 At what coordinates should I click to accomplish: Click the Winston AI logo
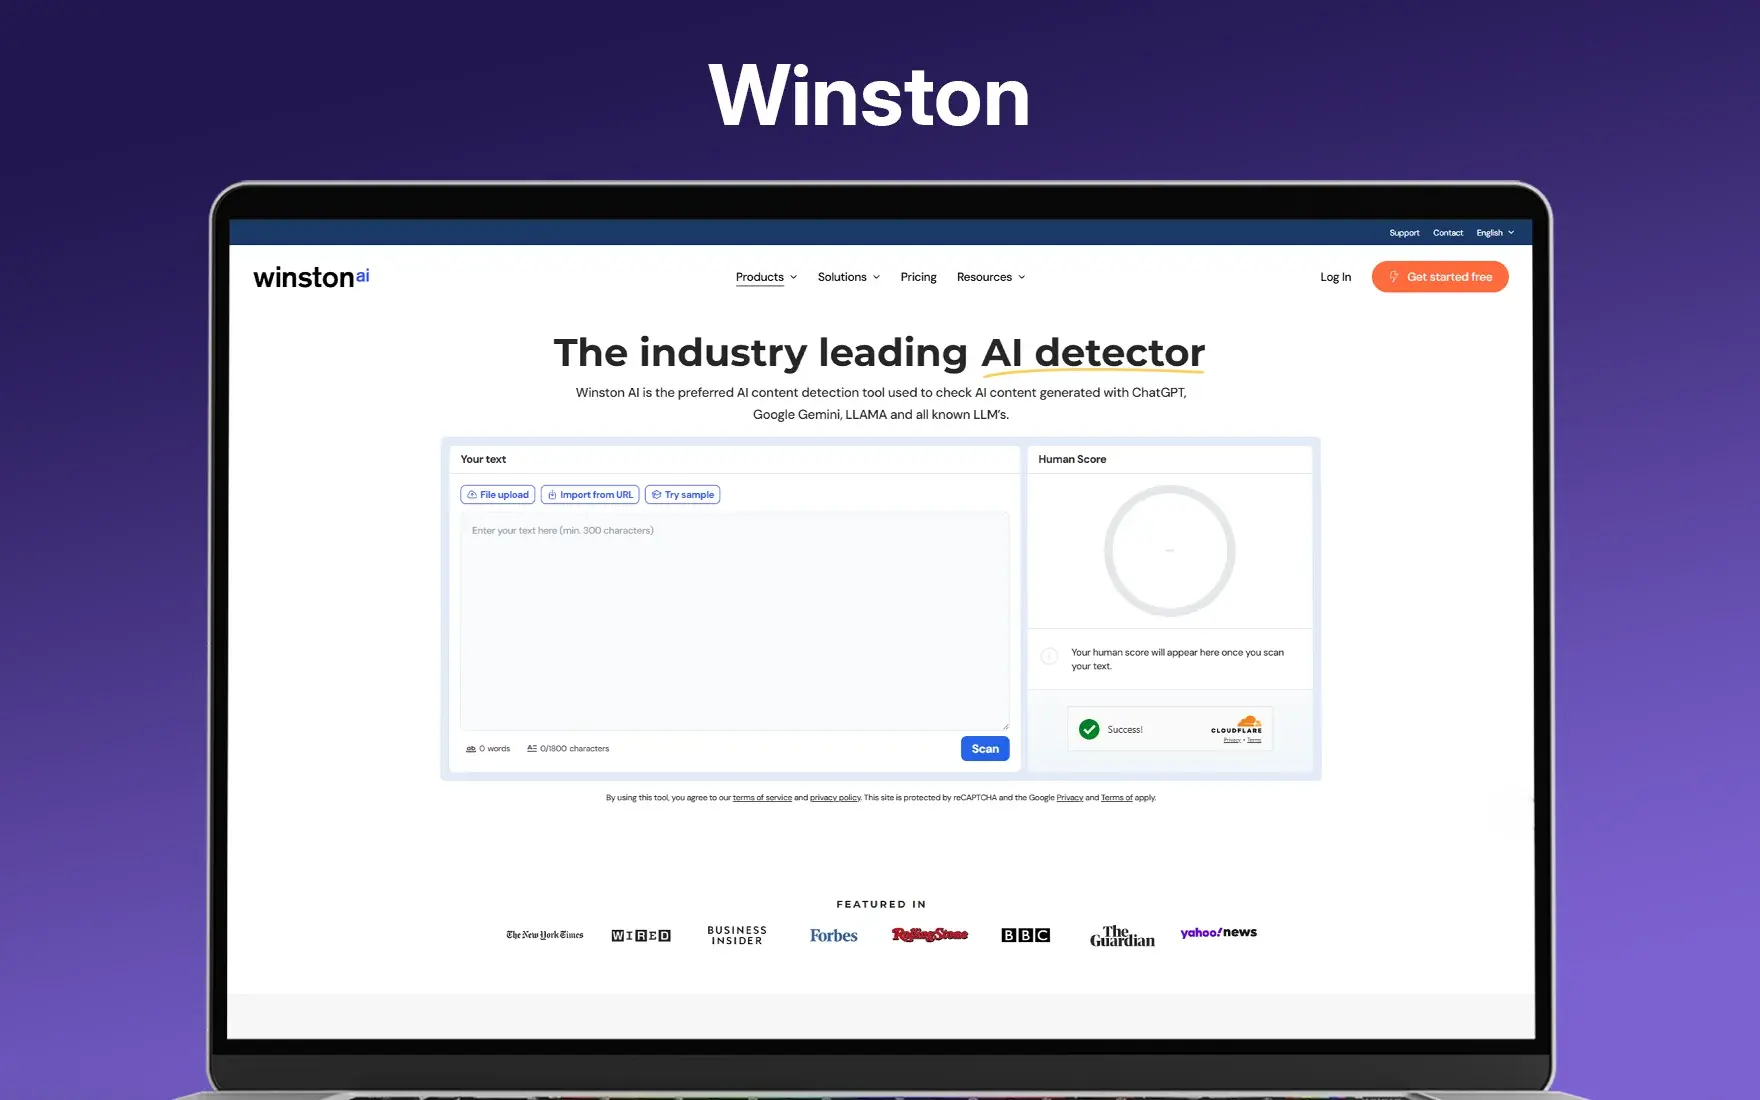[x=311, y=277]
